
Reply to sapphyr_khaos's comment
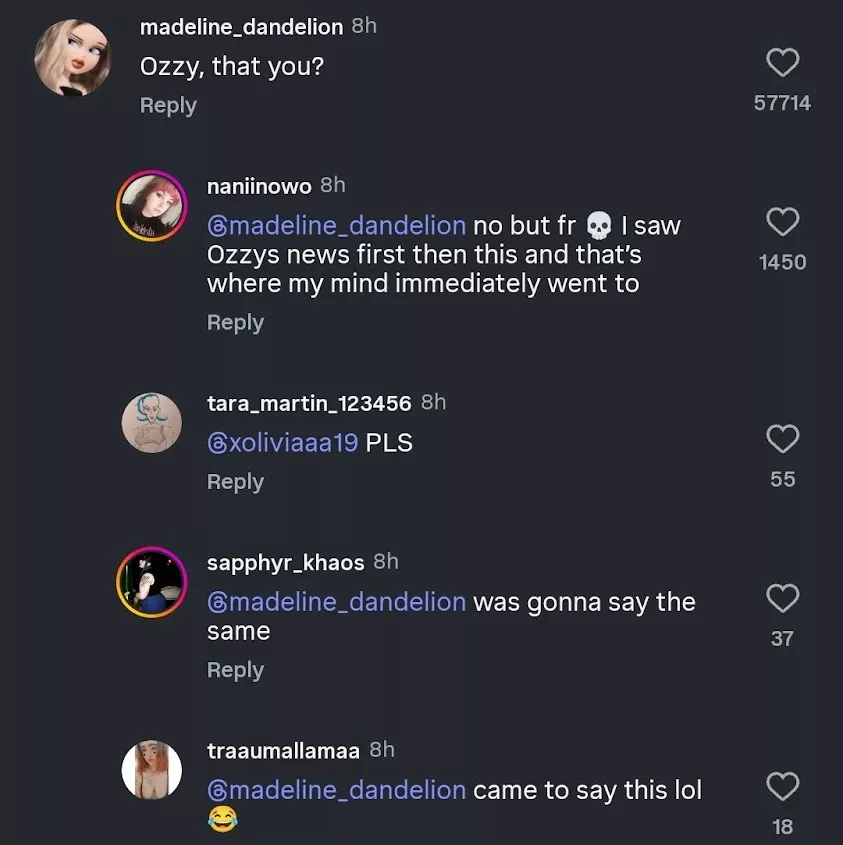235,669
